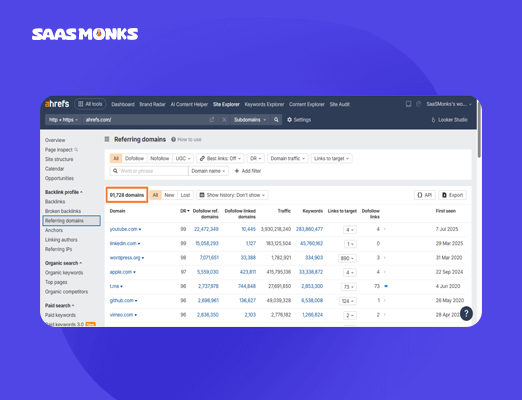Open the wordpress.org domain link
This screenshot has width=522, height=400.
125,258
